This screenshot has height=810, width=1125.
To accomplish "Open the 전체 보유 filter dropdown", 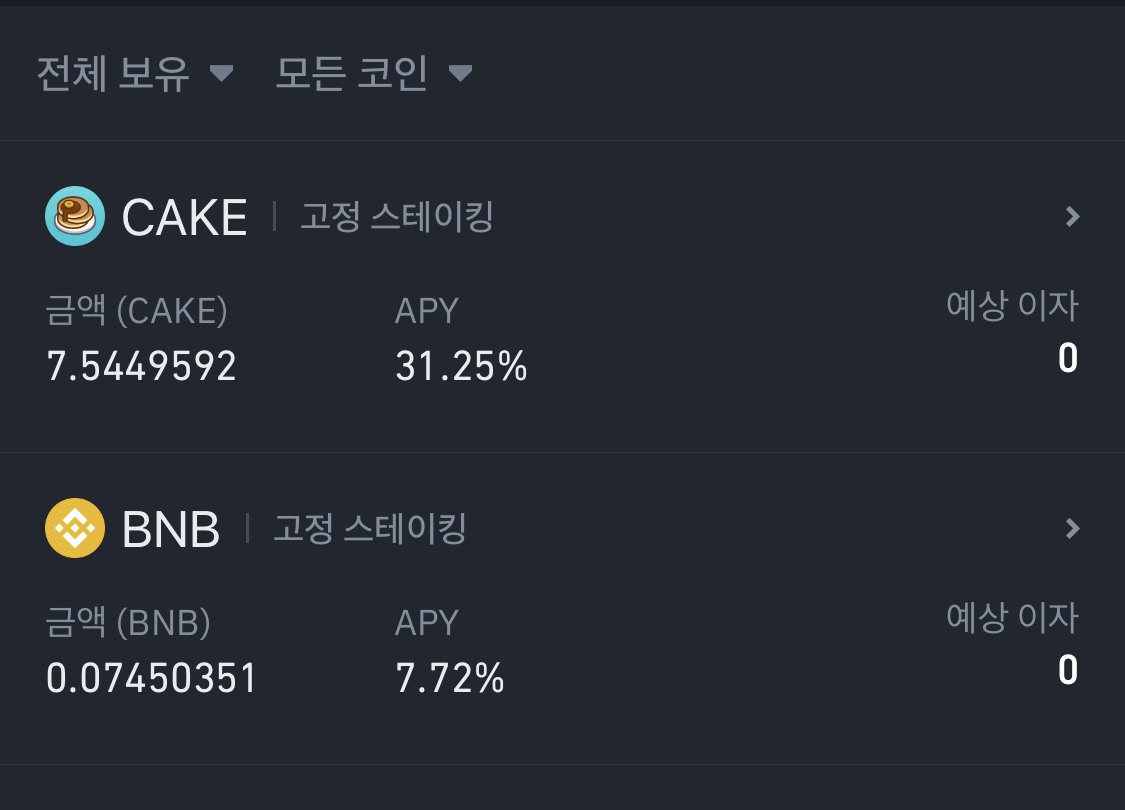I will [x=135, y=73].
